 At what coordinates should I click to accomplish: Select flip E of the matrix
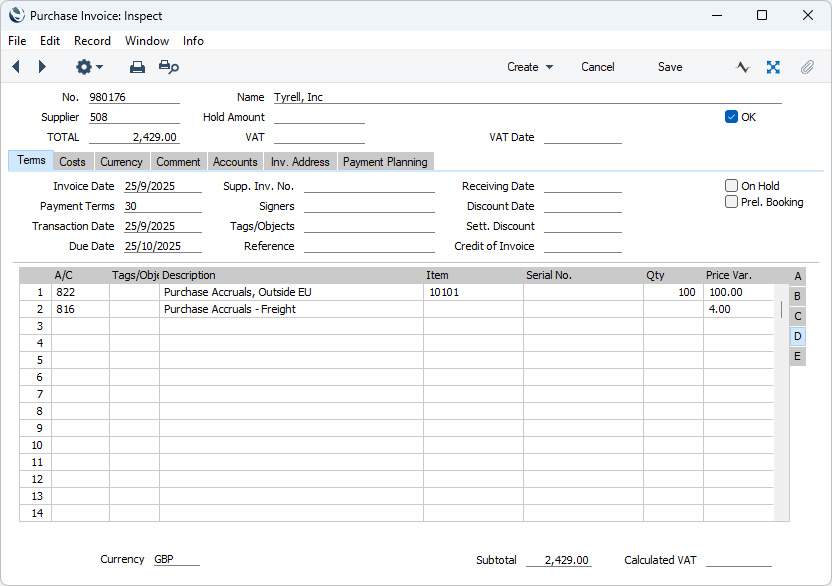pyautogui.click(x=798, y=356)
